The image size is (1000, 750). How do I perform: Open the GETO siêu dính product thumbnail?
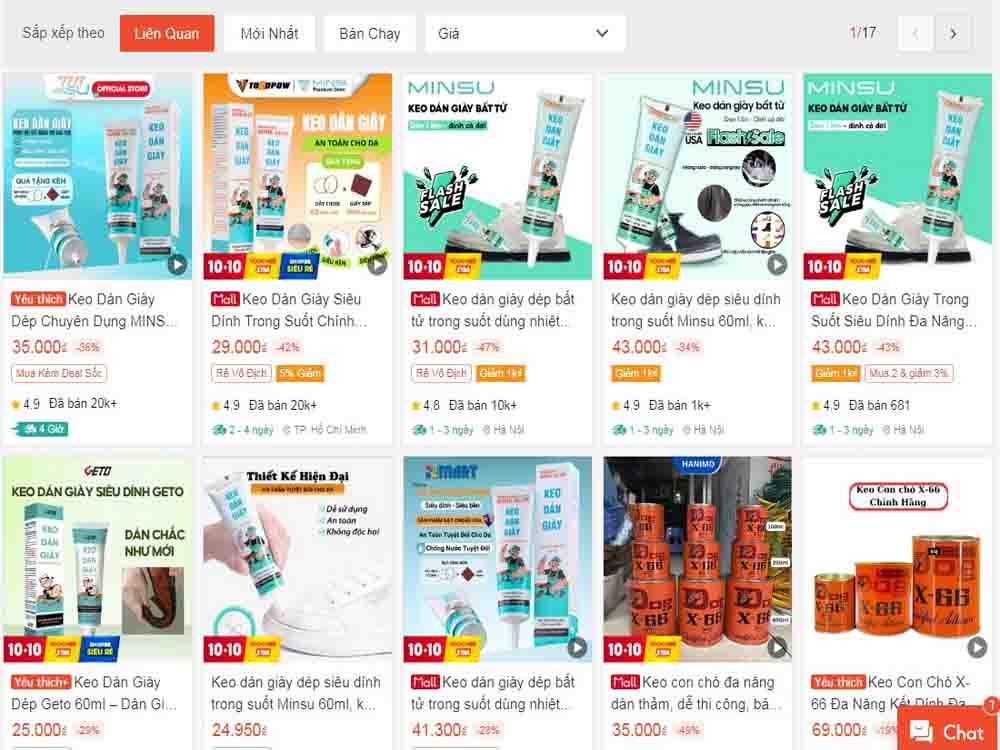click(98, 559)
